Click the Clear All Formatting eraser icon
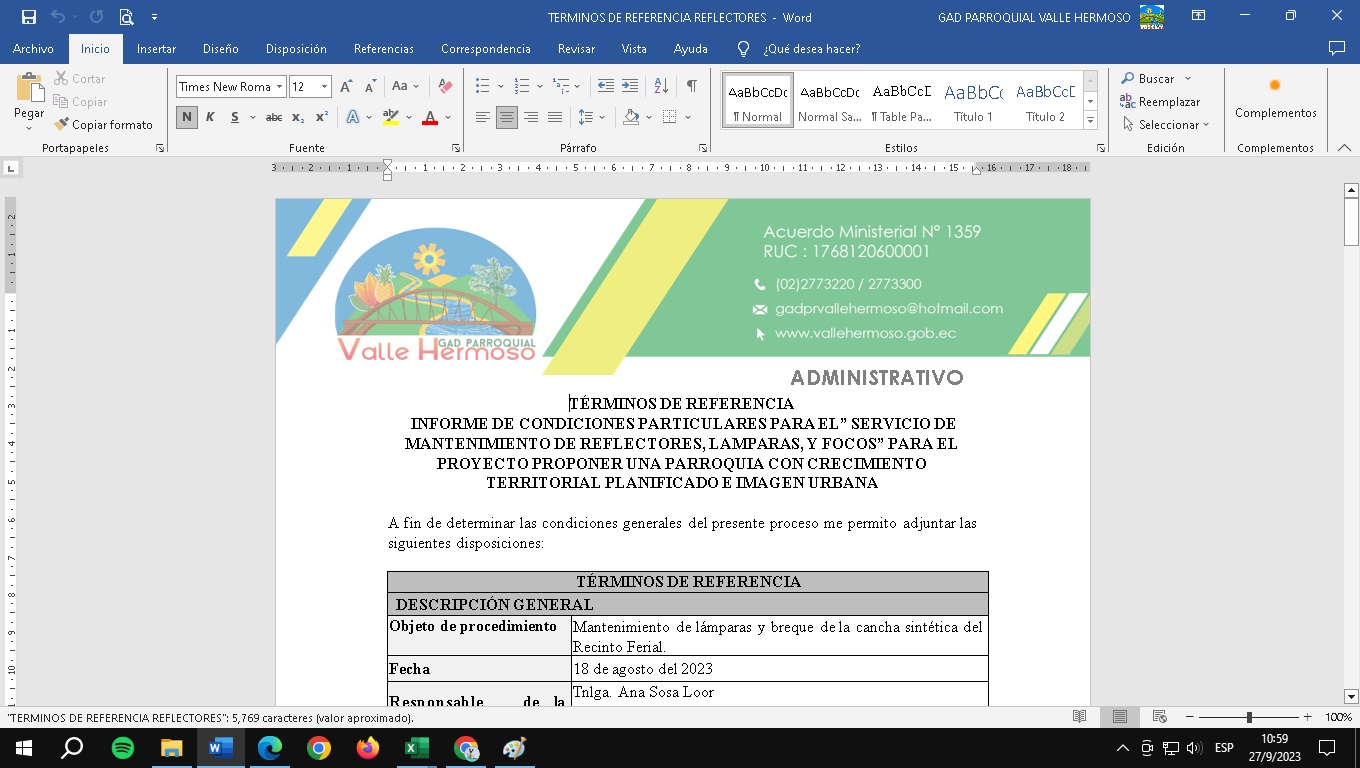The width and height of the screenshot is (1360, 768). [x=446, y=87]
